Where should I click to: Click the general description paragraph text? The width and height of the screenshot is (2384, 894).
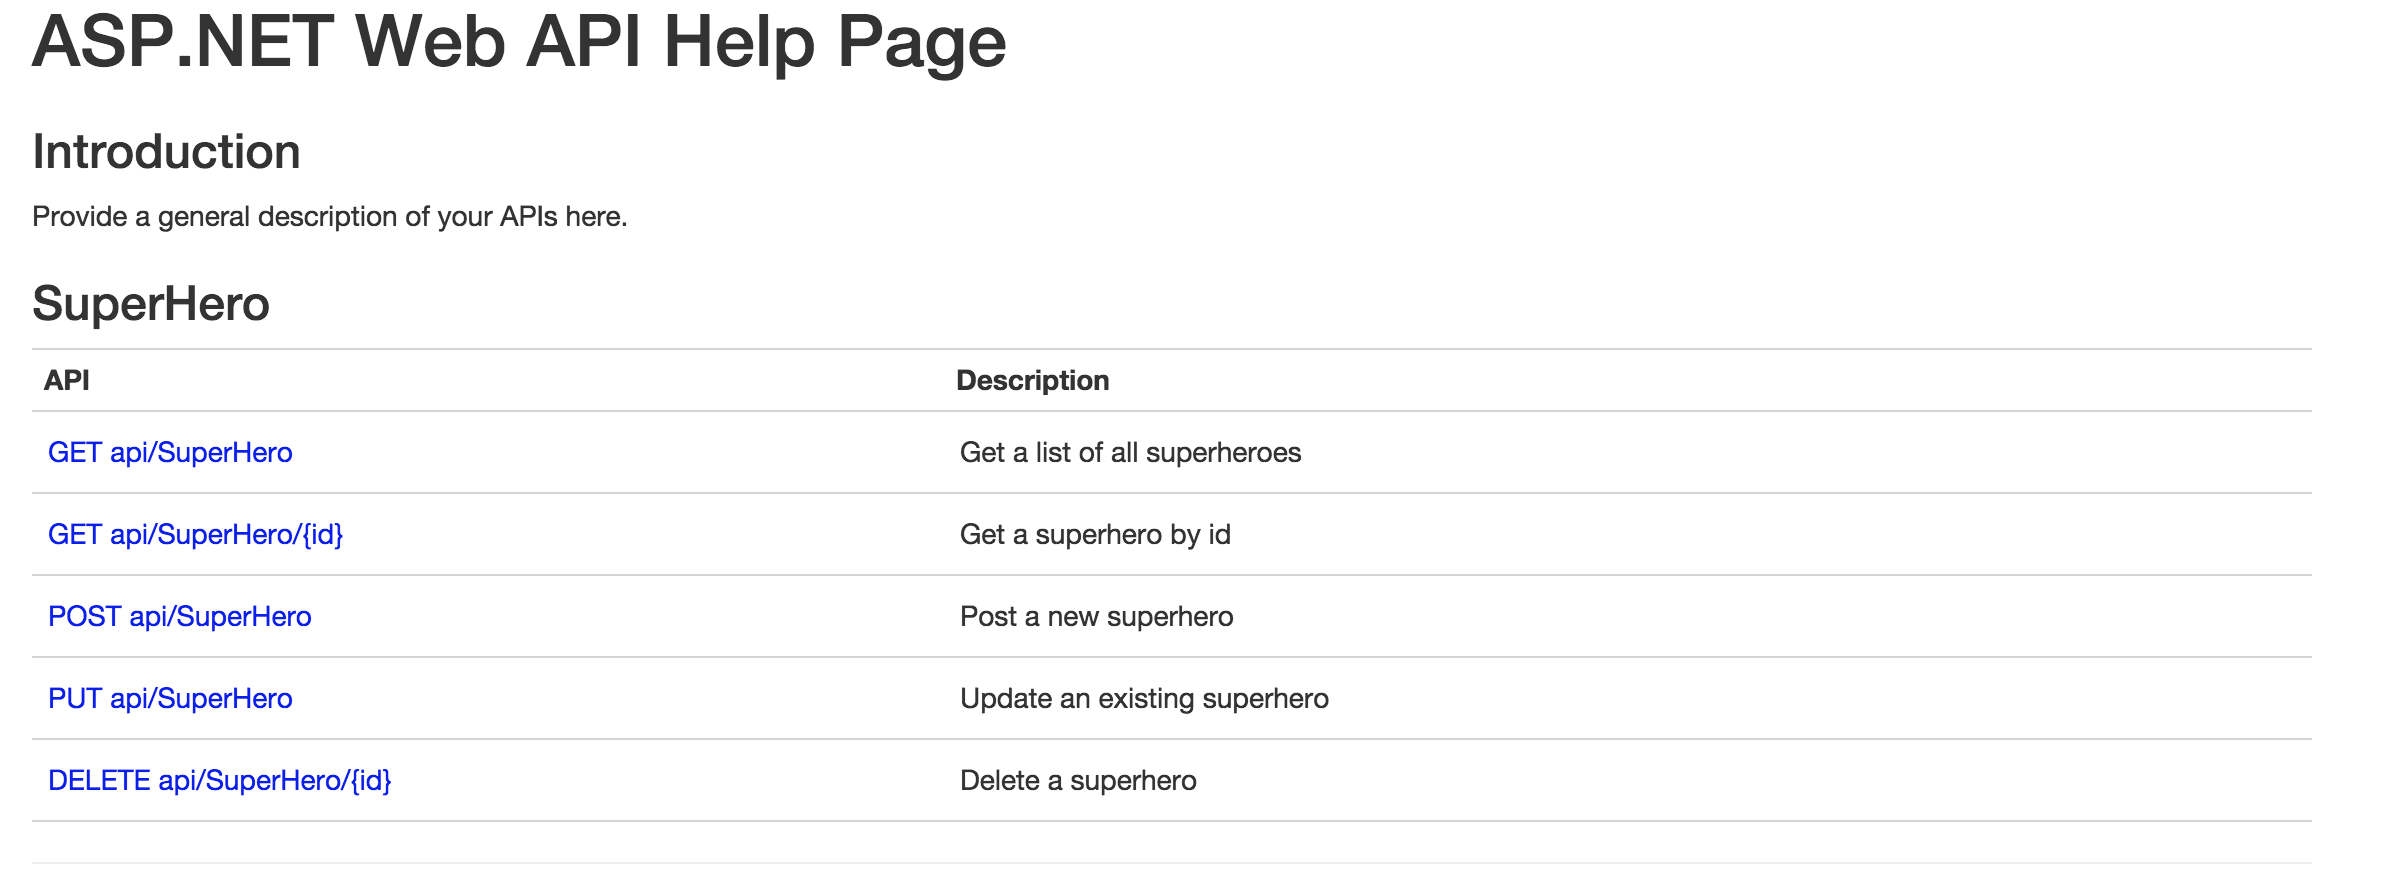[330, 217]
